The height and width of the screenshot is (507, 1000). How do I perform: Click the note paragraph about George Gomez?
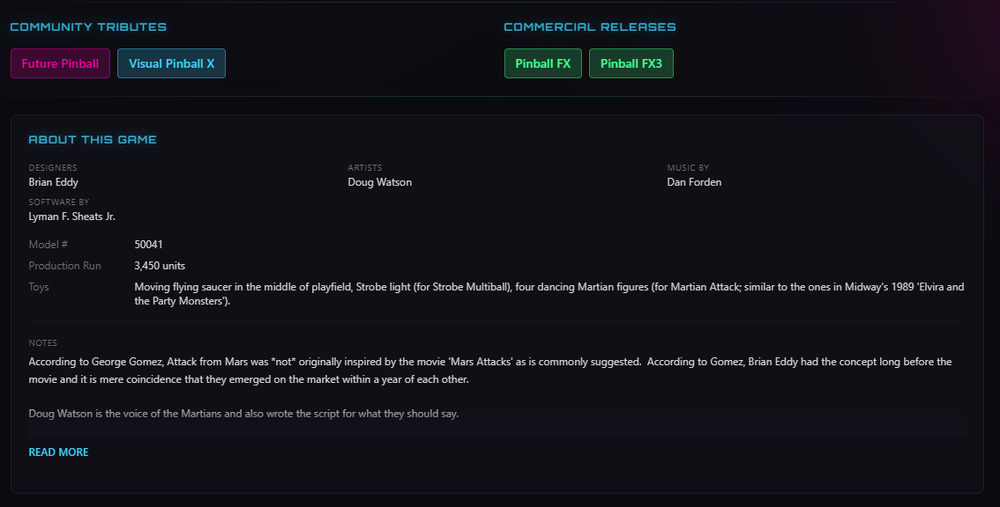click(x=490, y=371)
